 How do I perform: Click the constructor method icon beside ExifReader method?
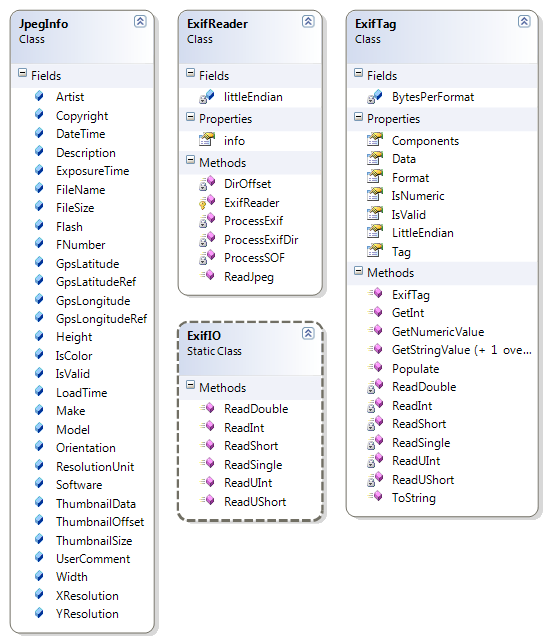pos(207,201)
